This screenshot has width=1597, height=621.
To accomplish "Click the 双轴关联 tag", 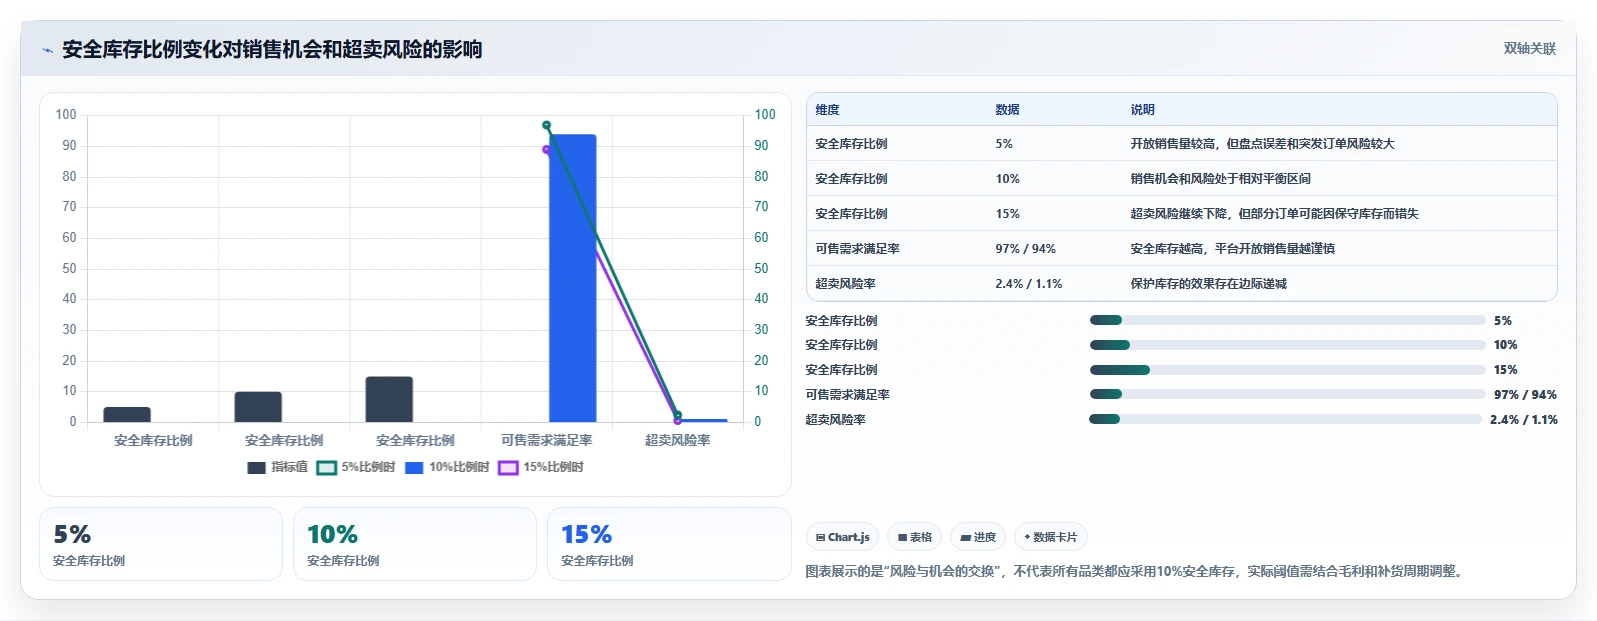I will (x=1530, y=48).
